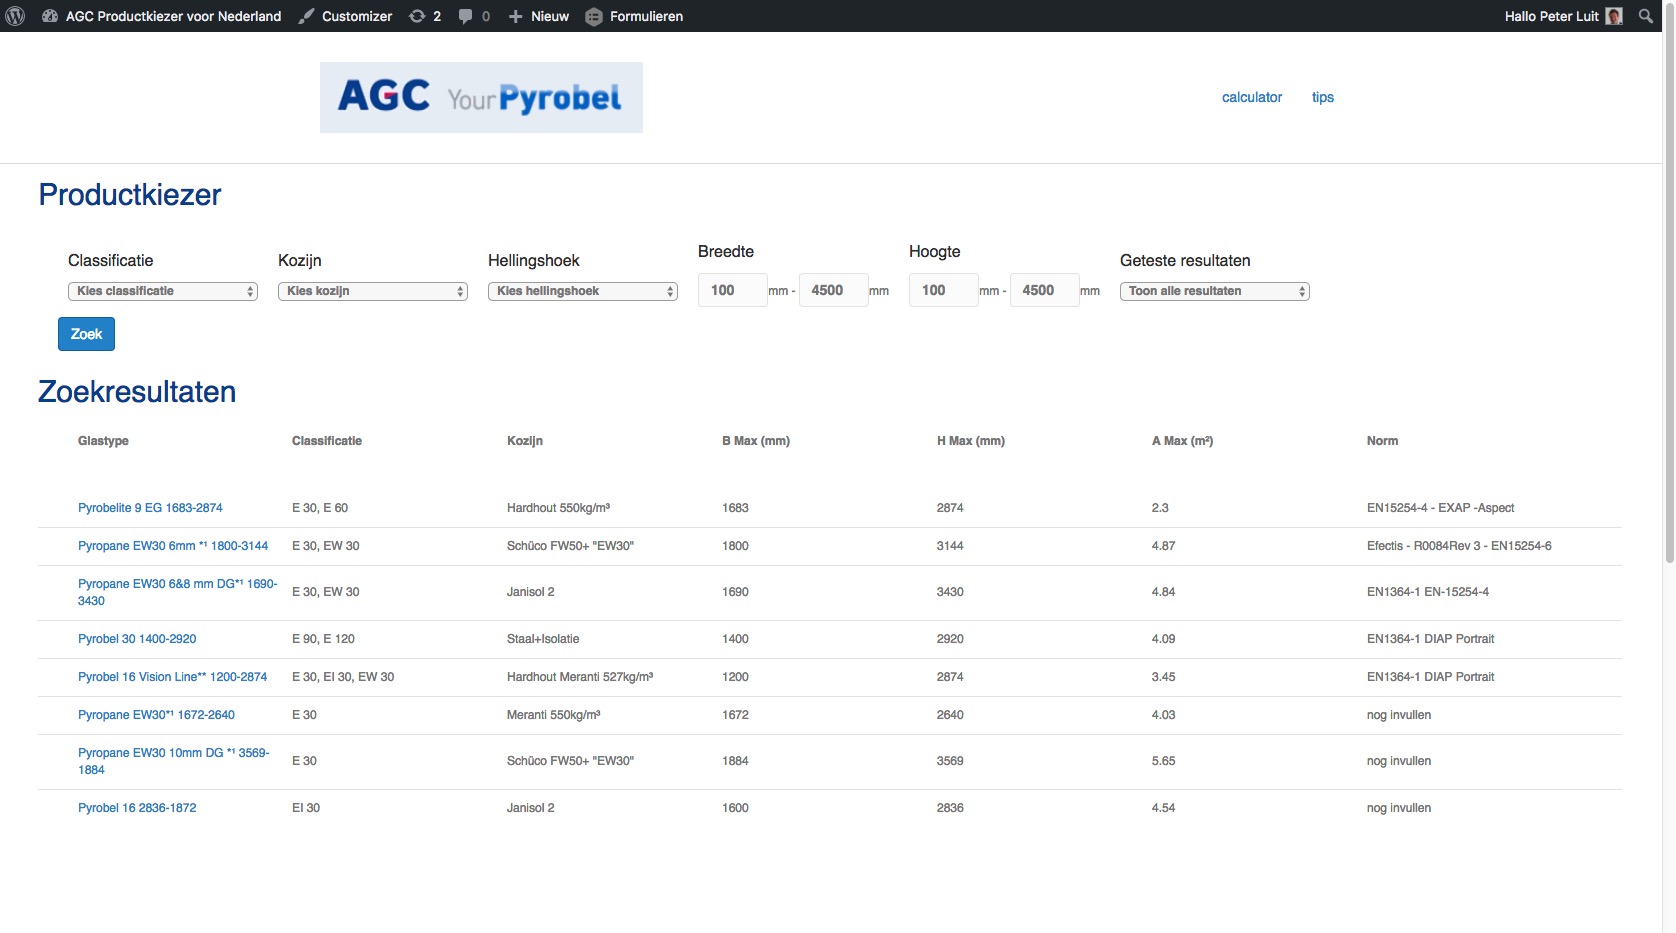Open AGC Productkiezer voor Nederland dashboard
This screenshot has width=1676, height=933.
(161, 16)
